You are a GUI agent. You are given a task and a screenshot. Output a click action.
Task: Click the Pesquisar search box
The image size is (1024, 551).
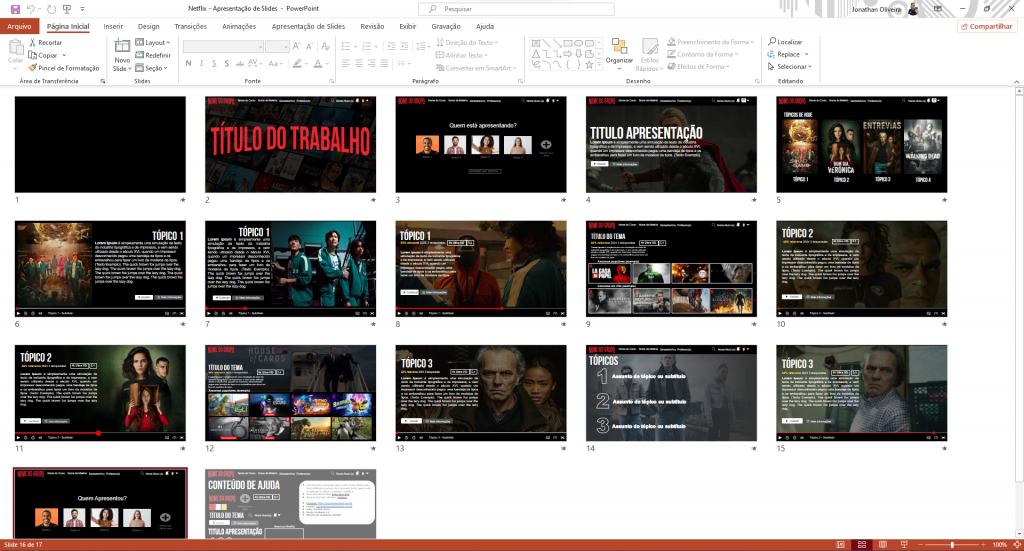click(x=516, y=9)
